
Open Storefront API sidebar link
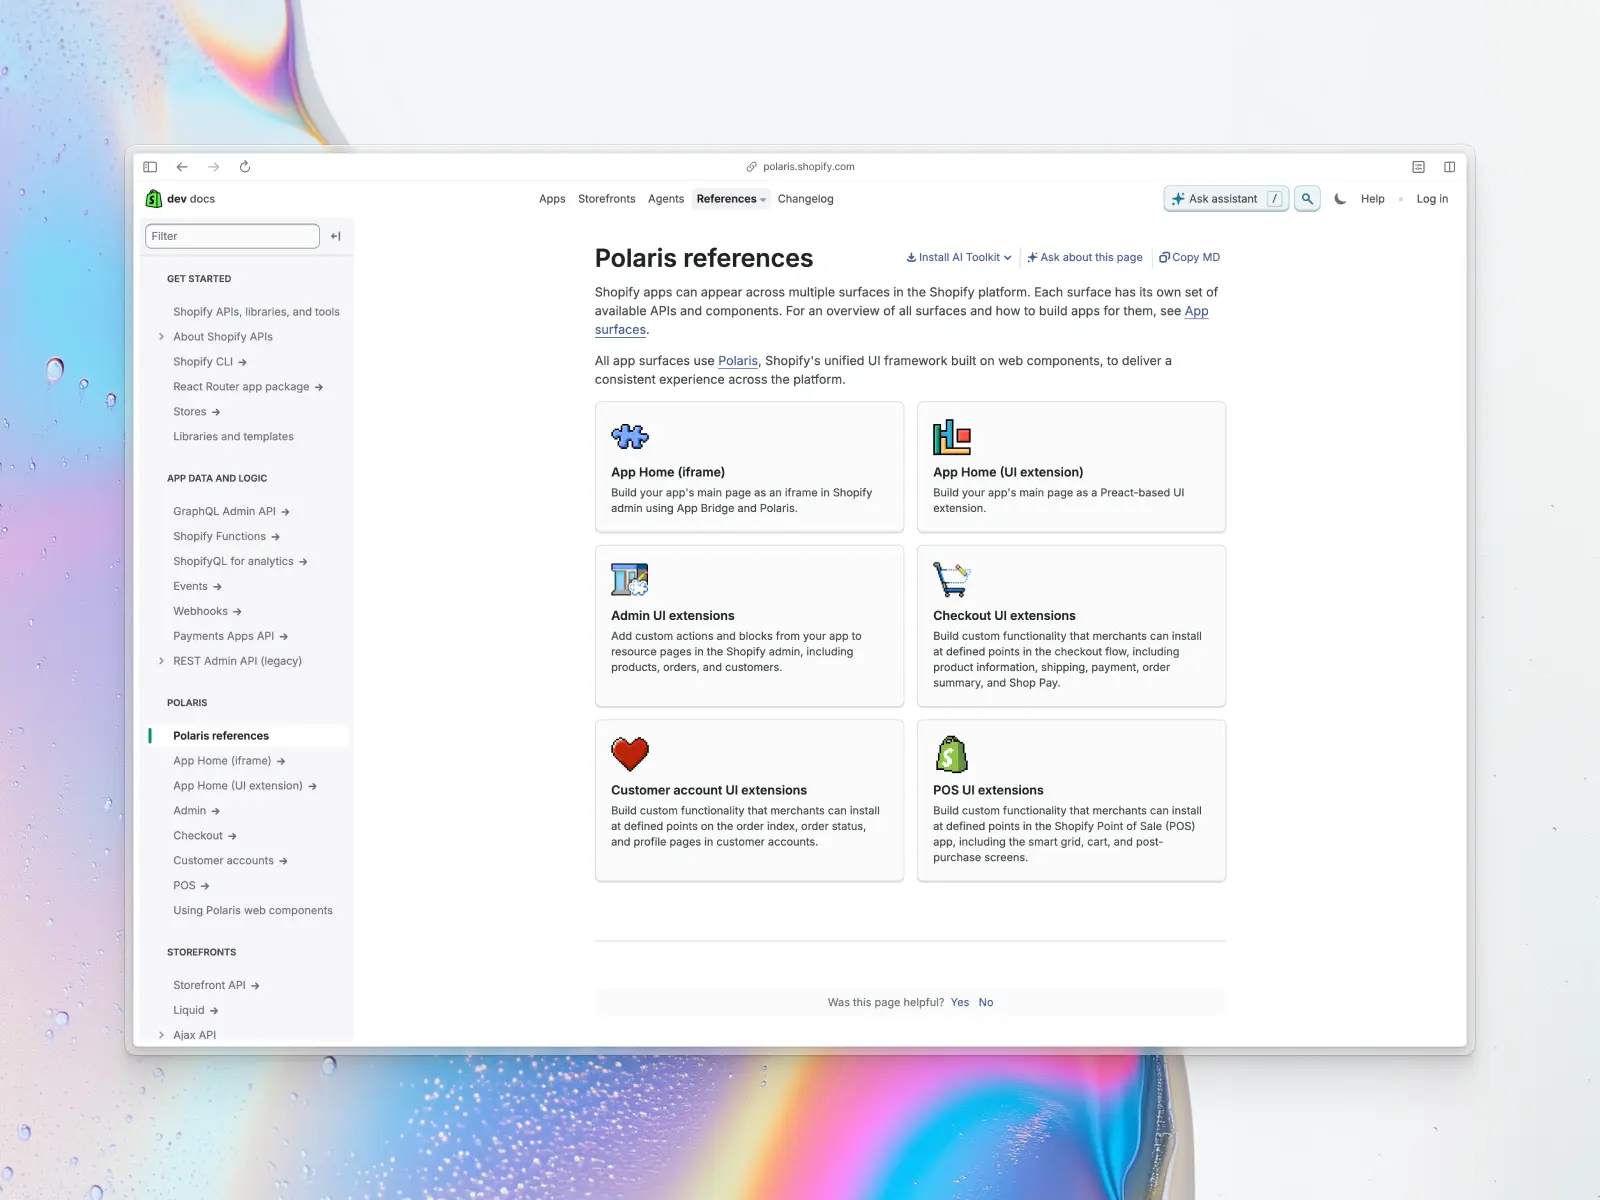pos(216,986)
